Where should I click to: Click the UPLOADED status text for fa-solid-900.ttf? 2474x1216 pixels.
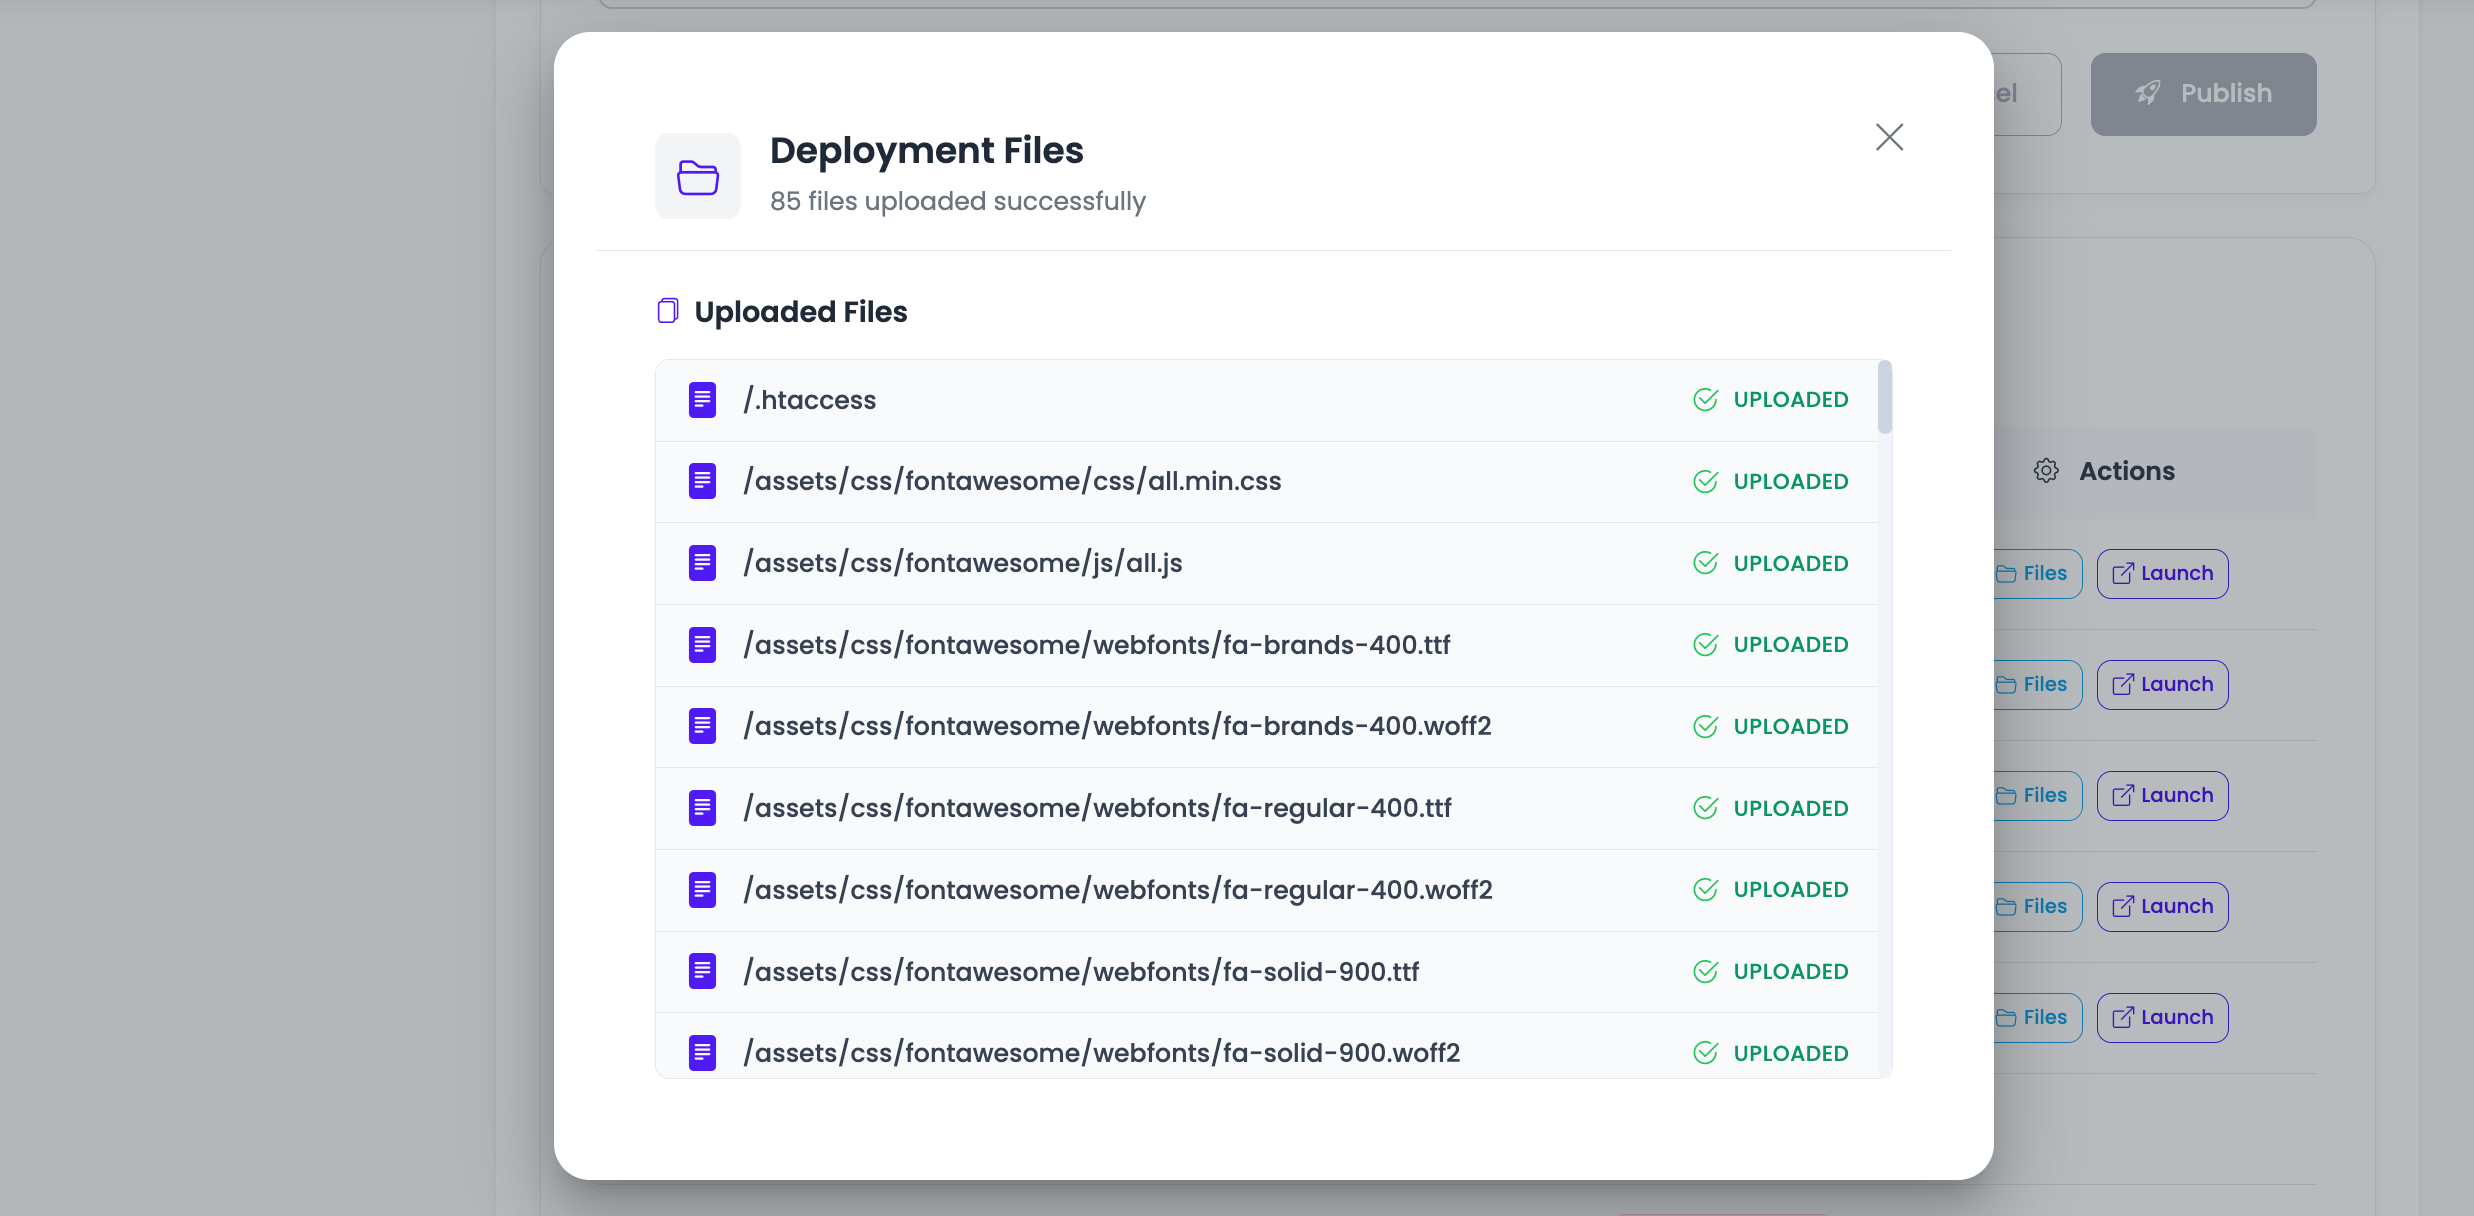(1791, 972)
